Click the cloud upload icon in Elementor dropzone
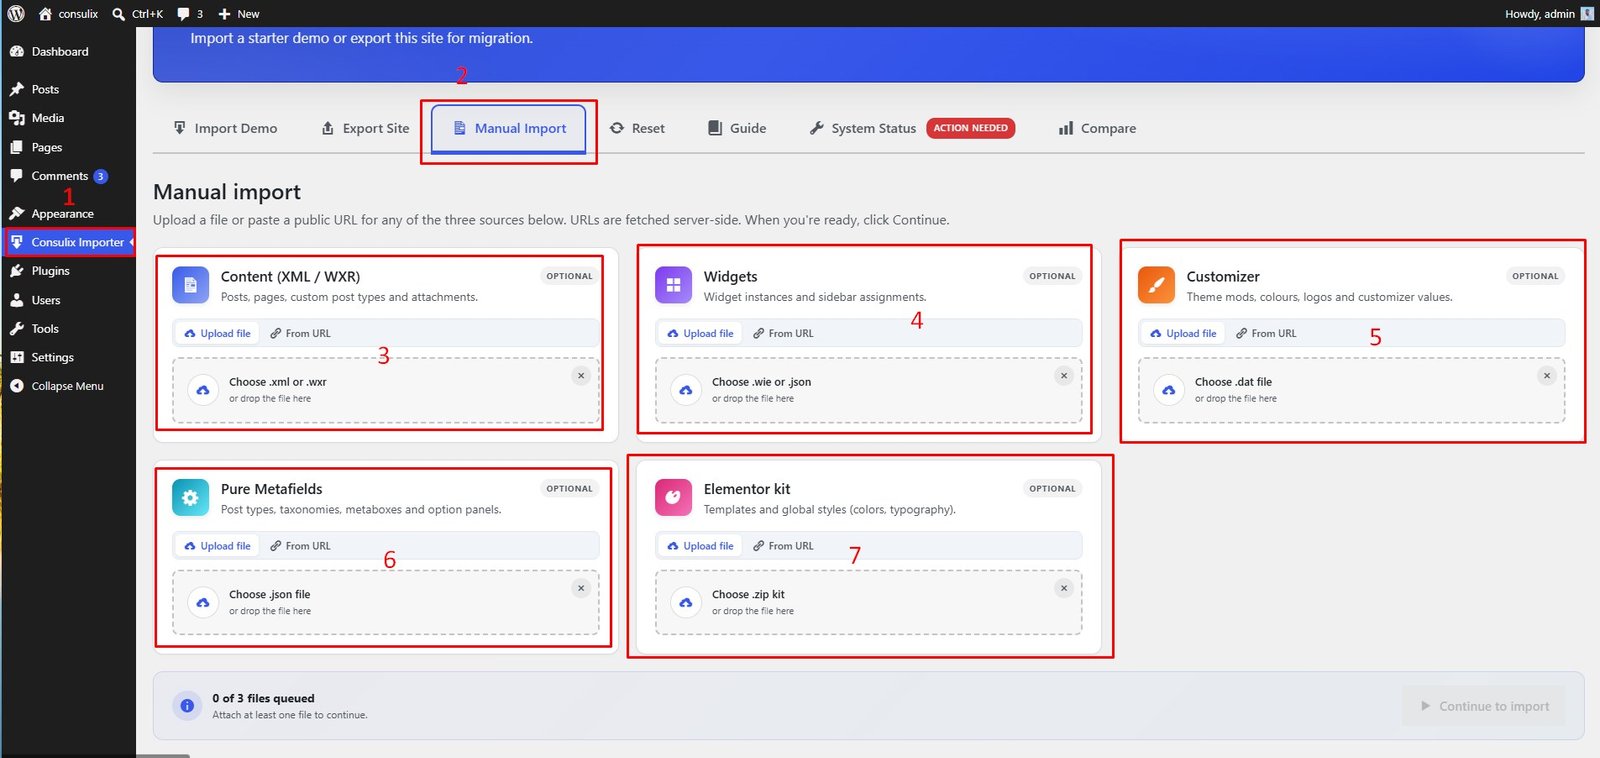The image size is (1600, 758). pyautogui.click(x=686, y=602)
